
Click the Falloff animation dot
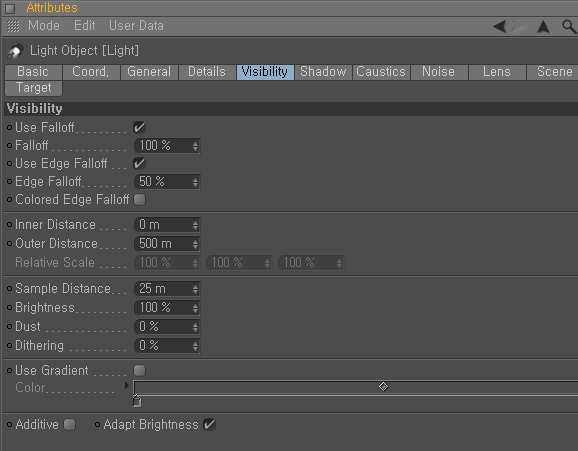10,146
